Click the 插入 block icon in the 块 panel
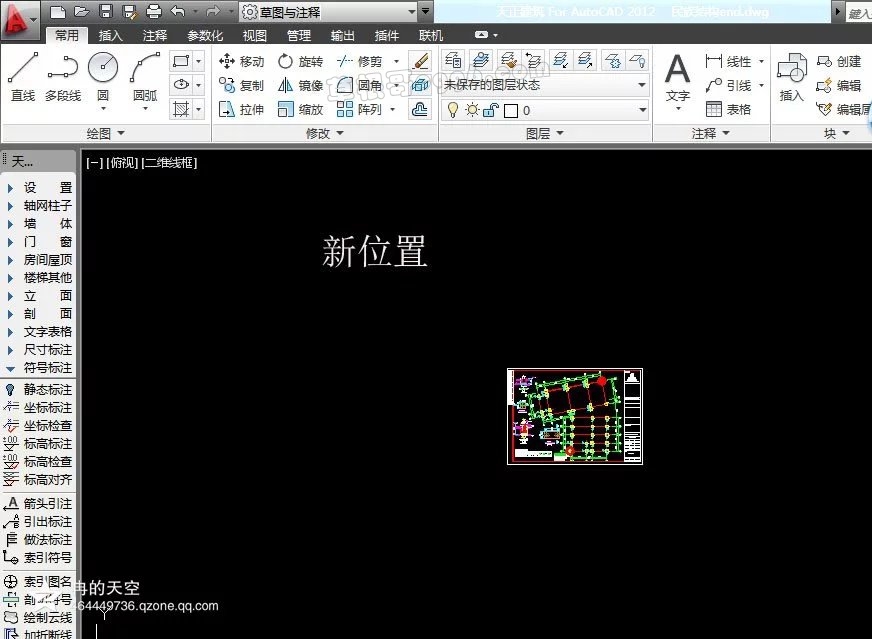Viewport: 872px width, 639px height. 792,78
